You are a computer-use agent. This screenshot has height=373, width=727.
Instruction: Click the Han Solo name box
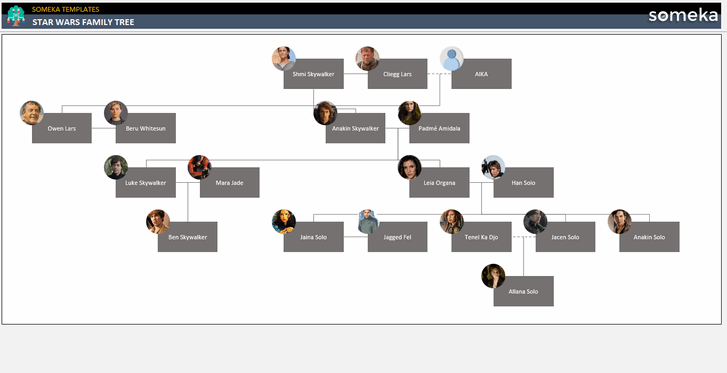click(x=523, y=182)
